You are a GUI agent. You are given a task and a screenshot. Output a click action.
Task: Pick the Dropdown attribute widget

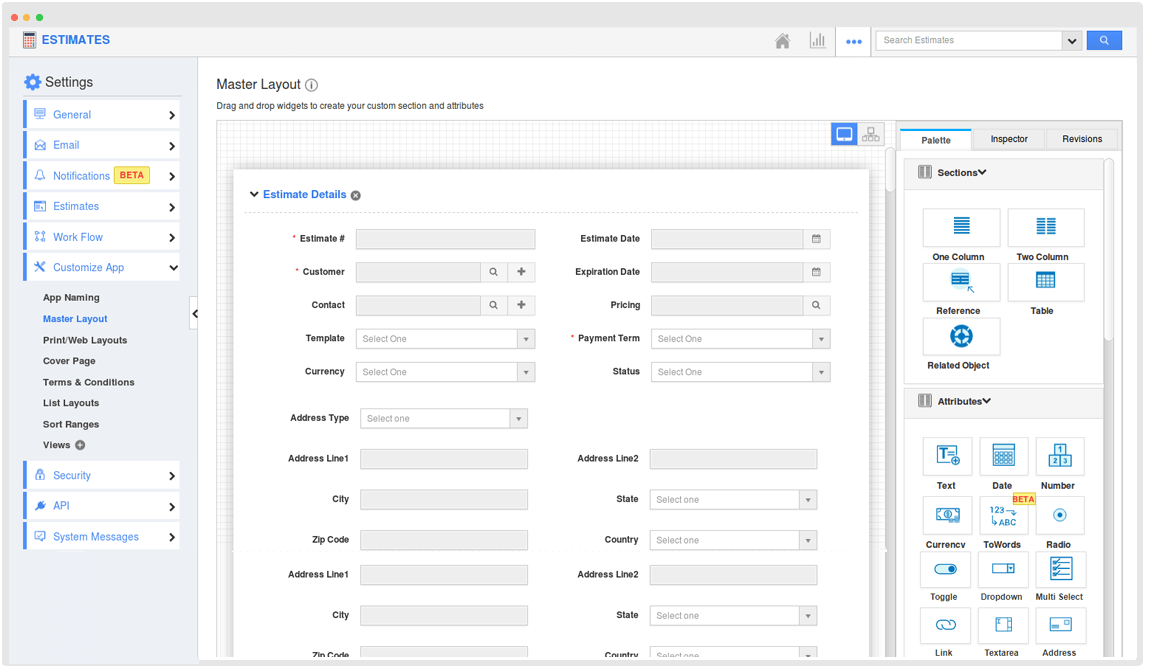(x=1003, y=570)
